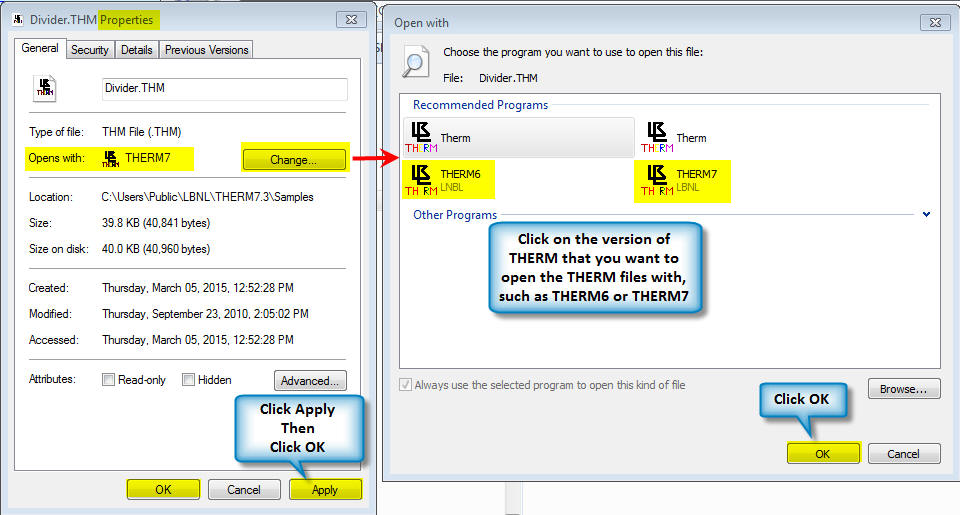
Task: Click the magnifier file icon in Open with
Action: tap(416, 62)
